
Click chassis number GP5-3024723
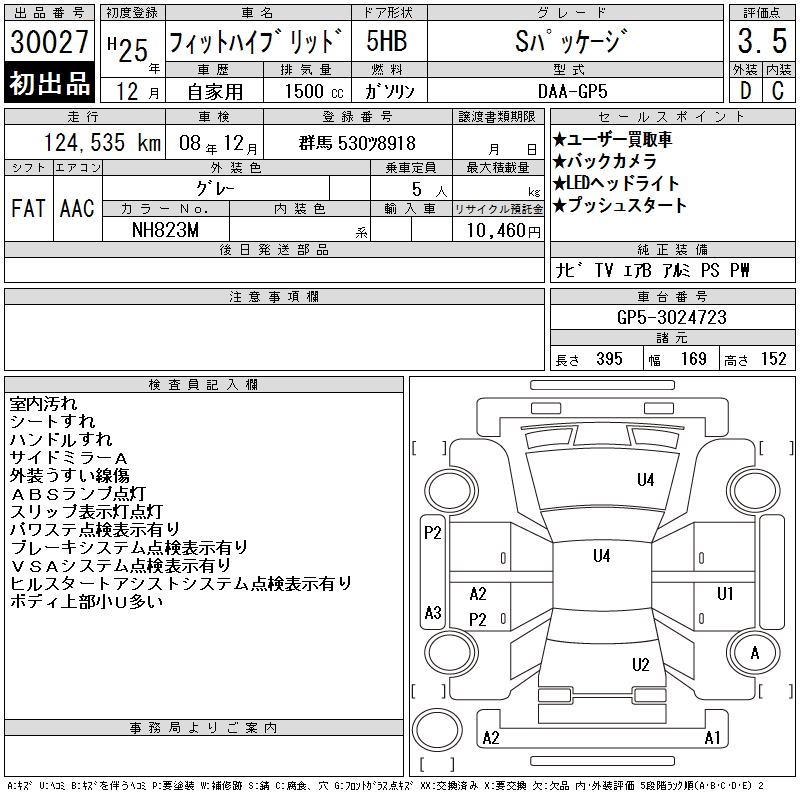tap(671, 317)
